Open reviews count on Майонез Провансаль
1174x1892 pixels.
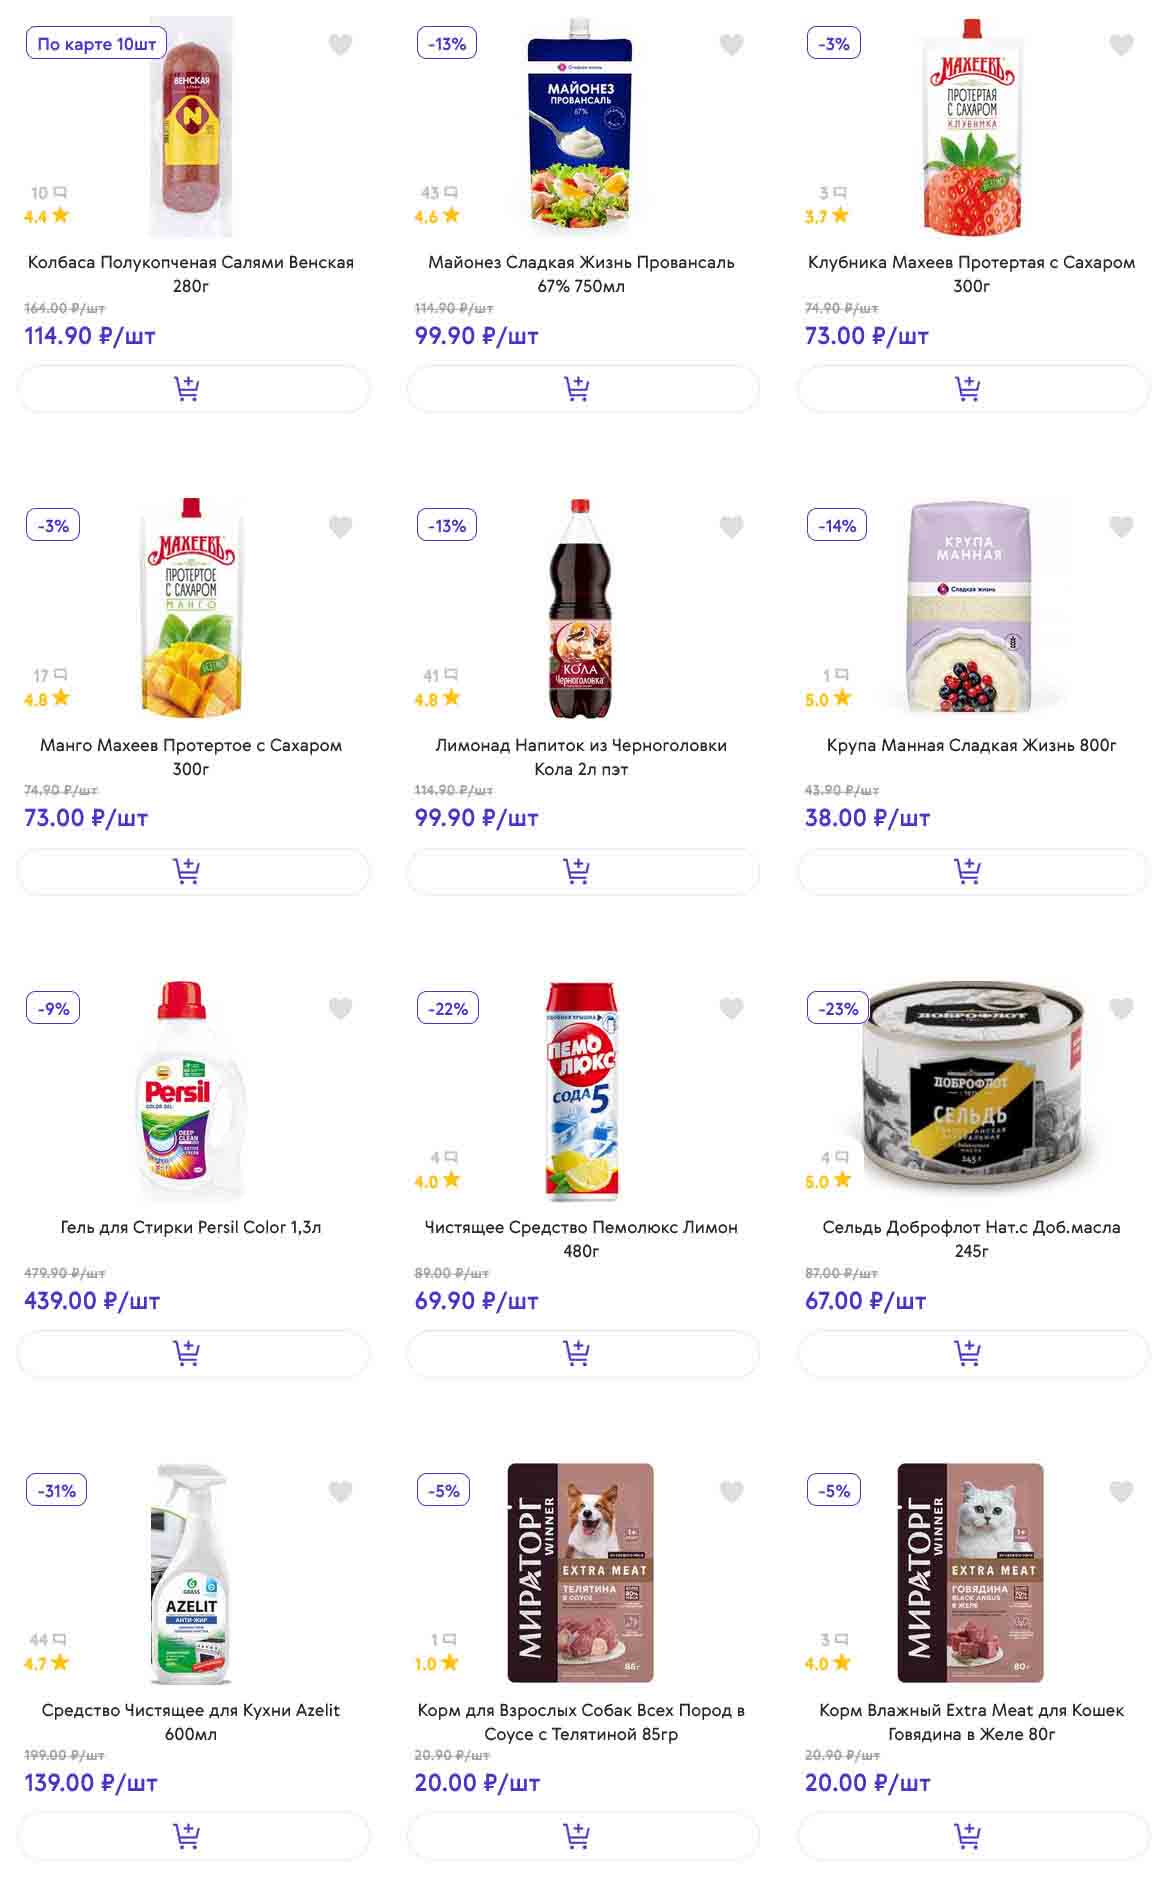(439, 192)
